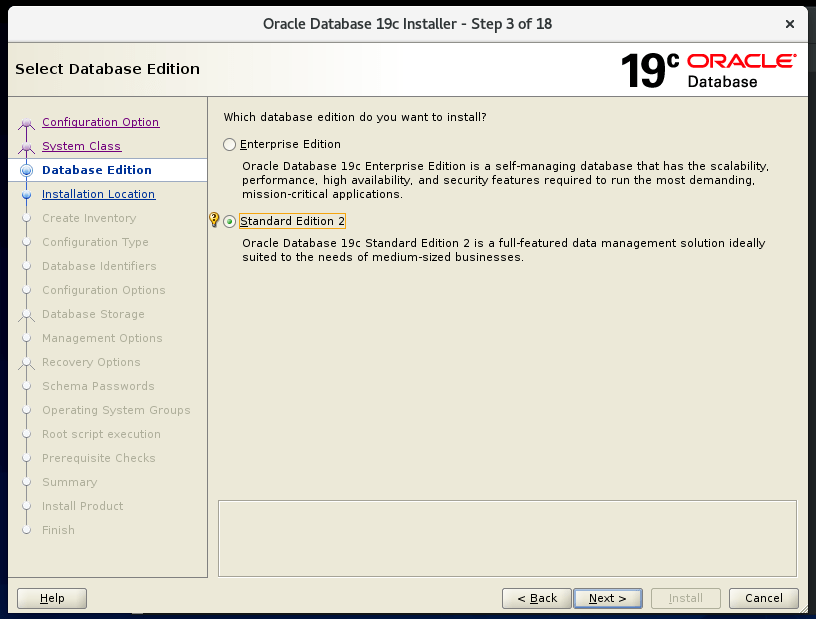Proceed with the Next button
Screen dimensions: 816x619
(607, 598)
